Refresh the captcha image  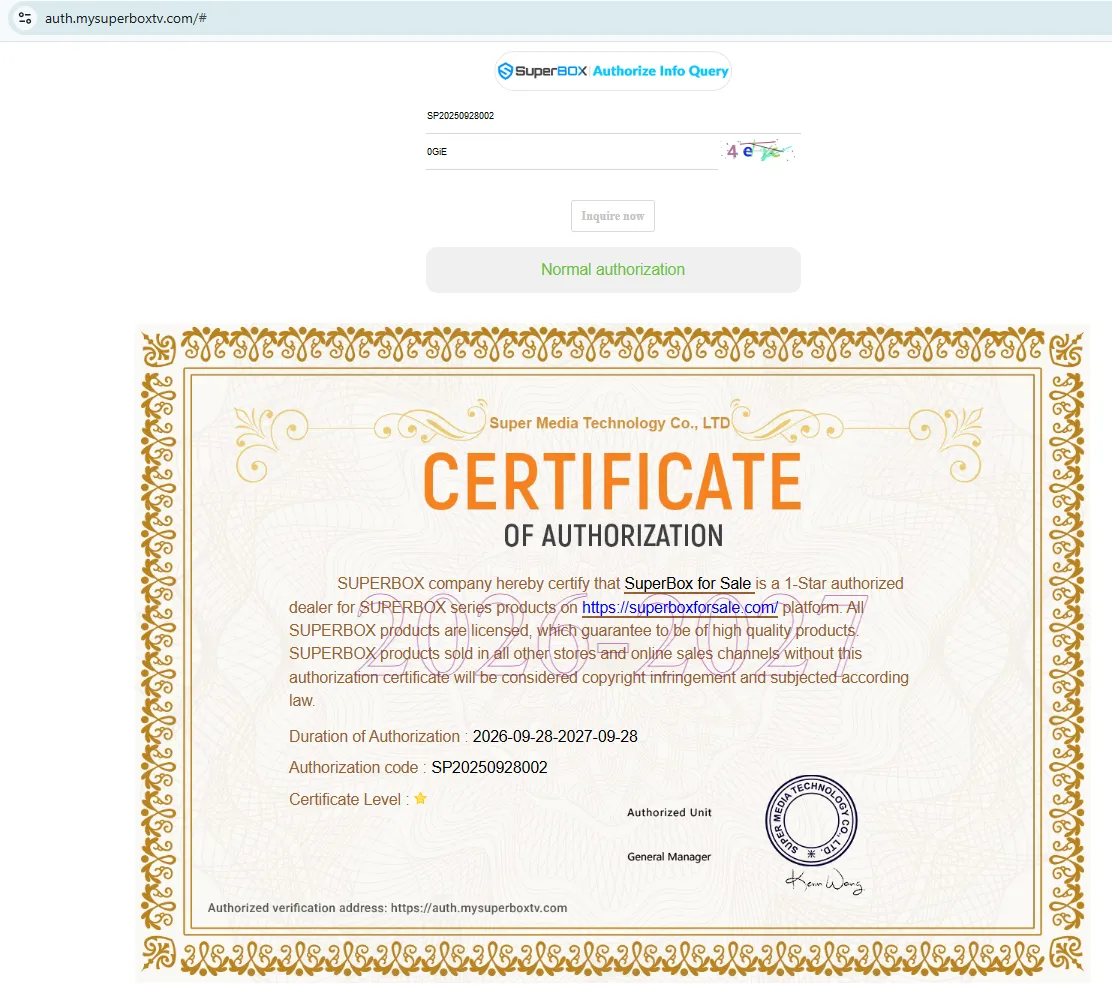[x=759, y=150]
